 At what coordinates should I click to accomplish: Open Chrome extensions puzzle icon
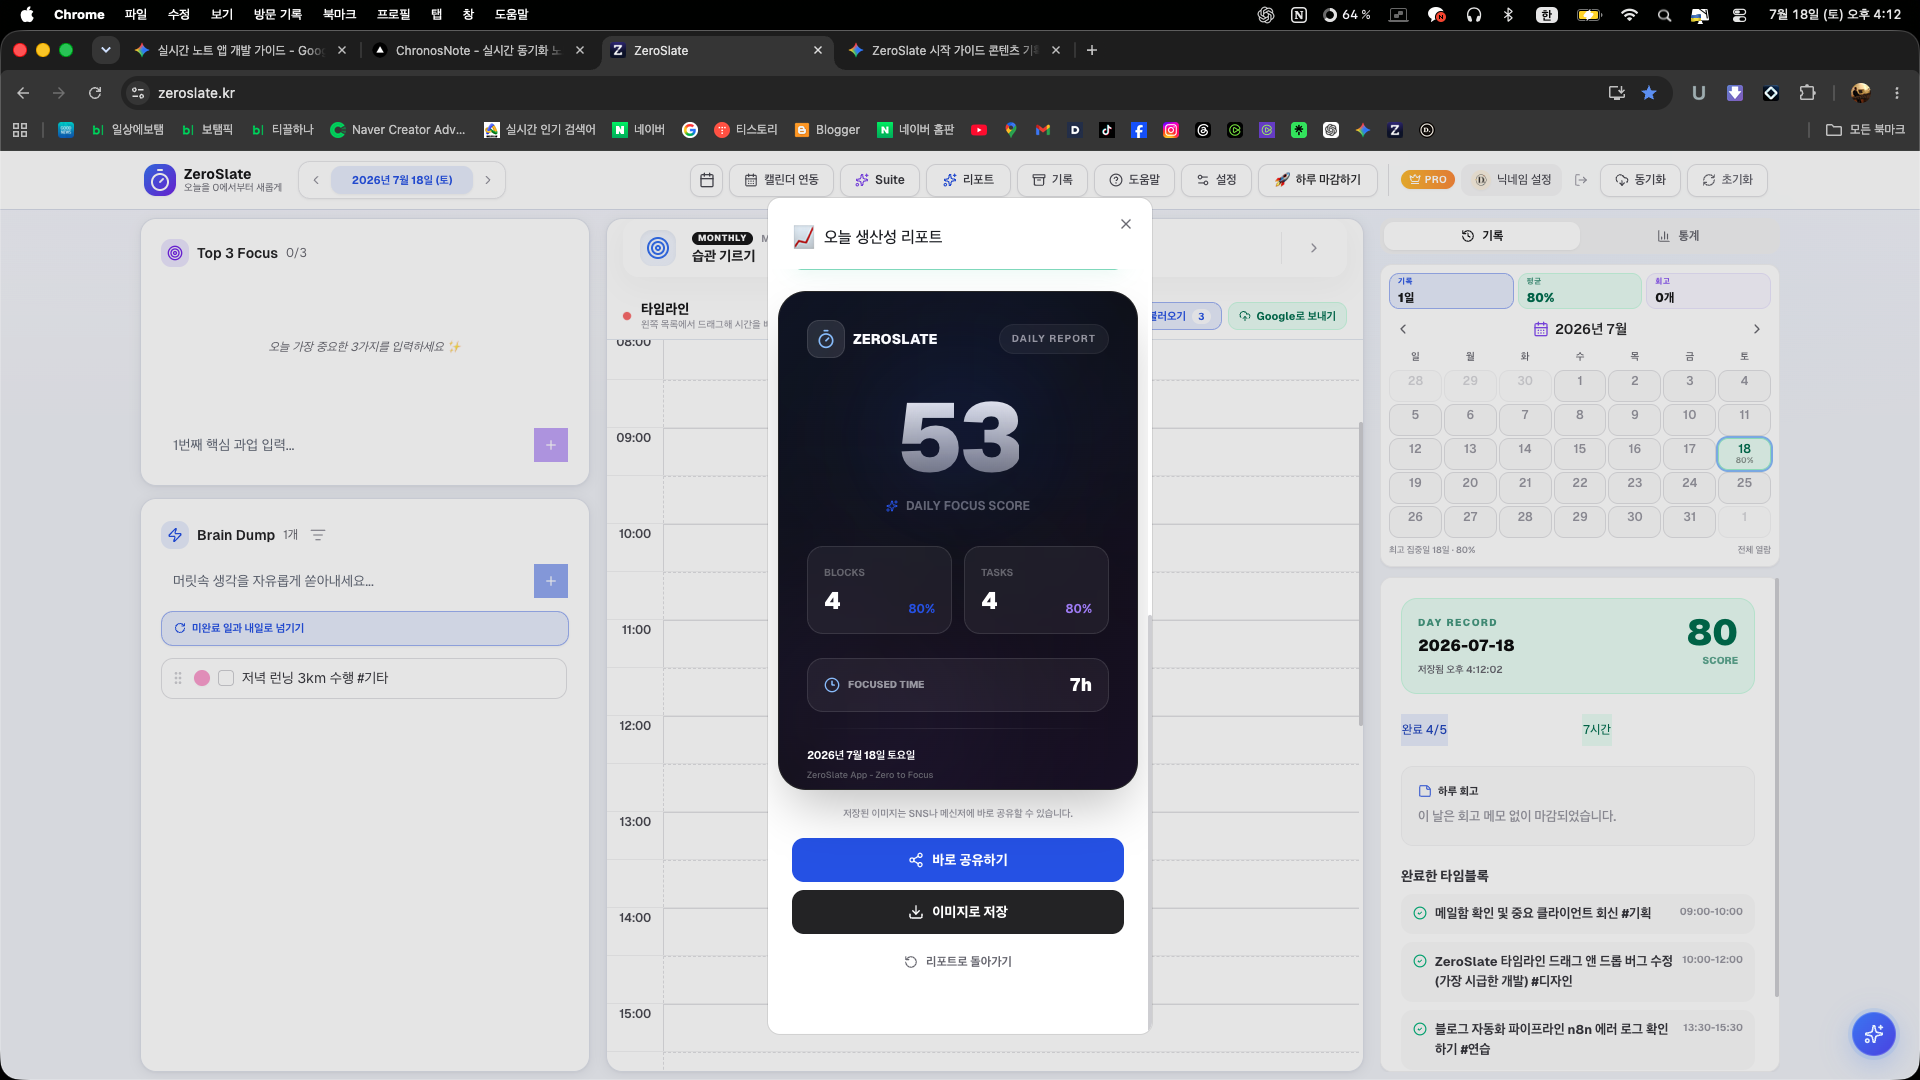pos(1807,93)
